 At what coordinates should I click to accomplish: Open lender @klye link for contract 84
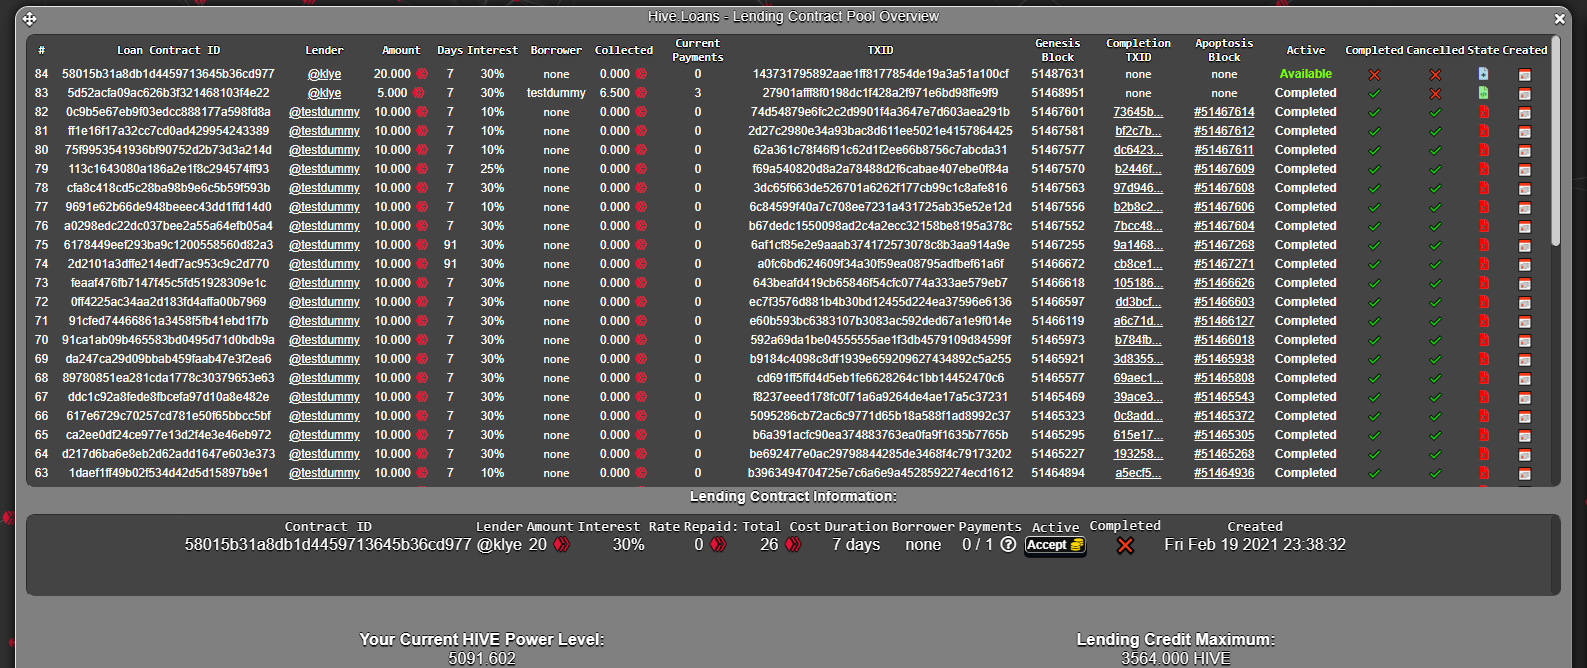[x=324, y=74]
